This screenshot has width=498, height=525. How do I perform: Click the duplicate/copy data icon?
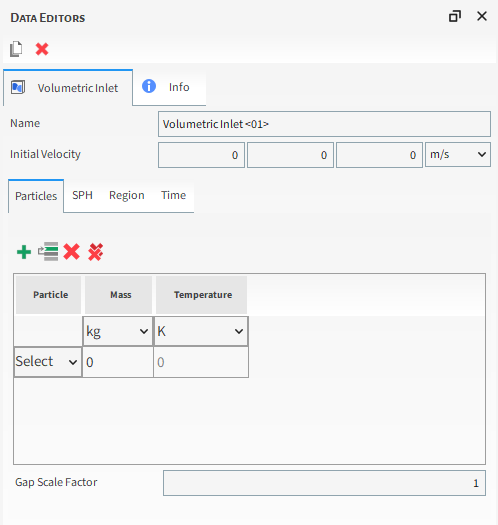pyautogui.click(x=16, y=49)
